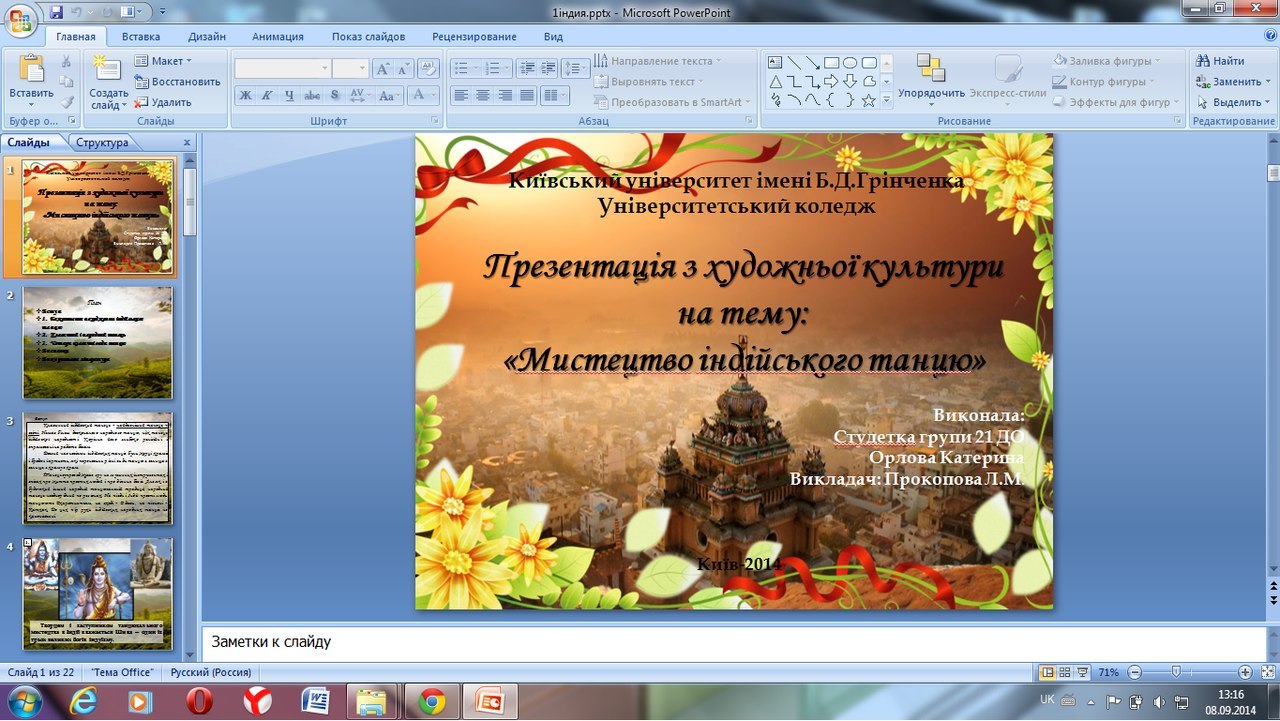
Task: Select the Format Painter brush icon
Action: click(66, 102)
